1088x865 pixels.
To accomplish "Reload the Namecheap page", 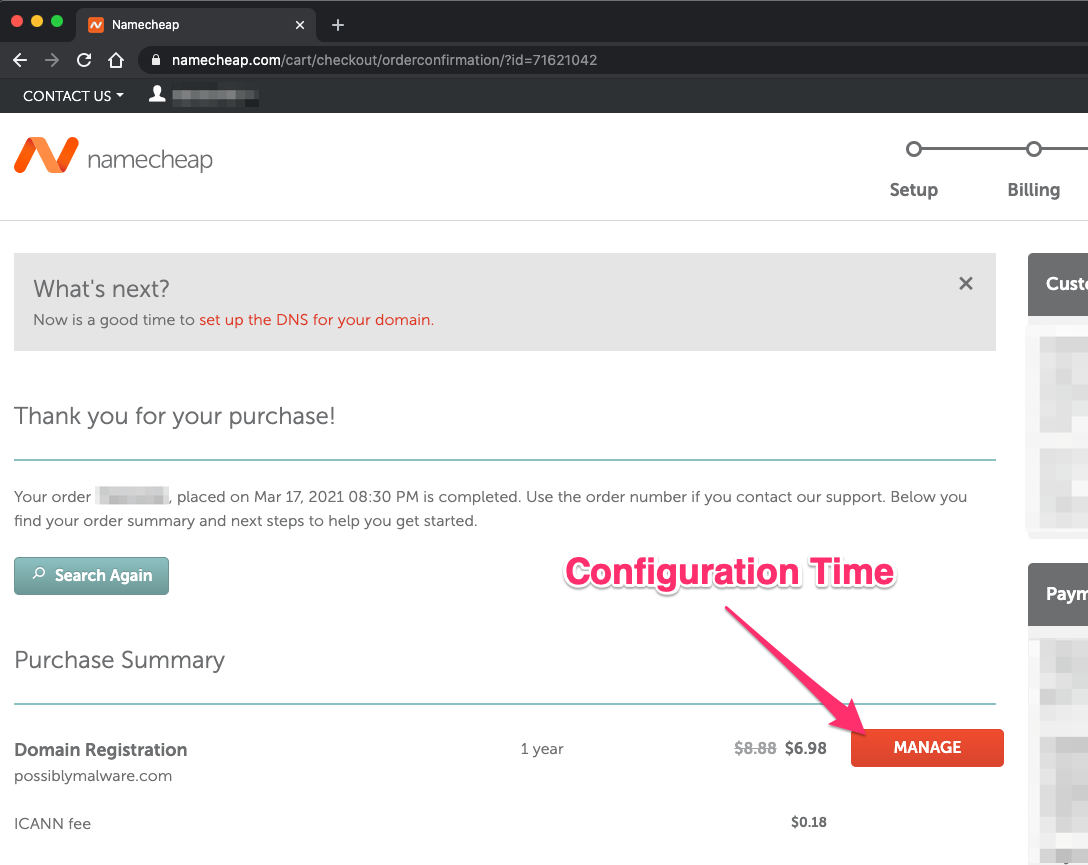I will [x=84, y=60].
